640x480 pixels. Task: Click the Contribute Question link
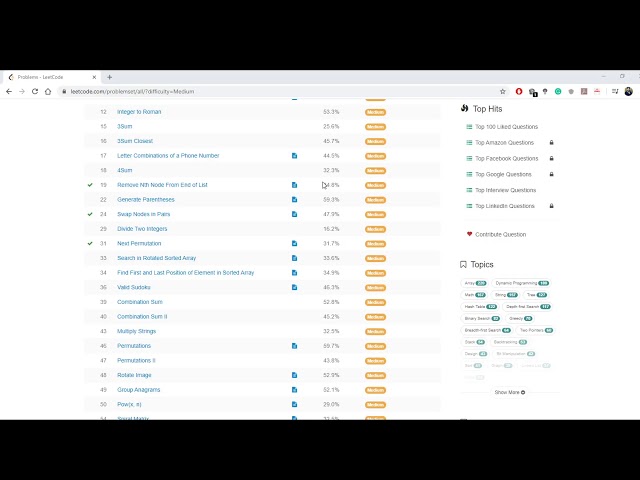point(500,235)
